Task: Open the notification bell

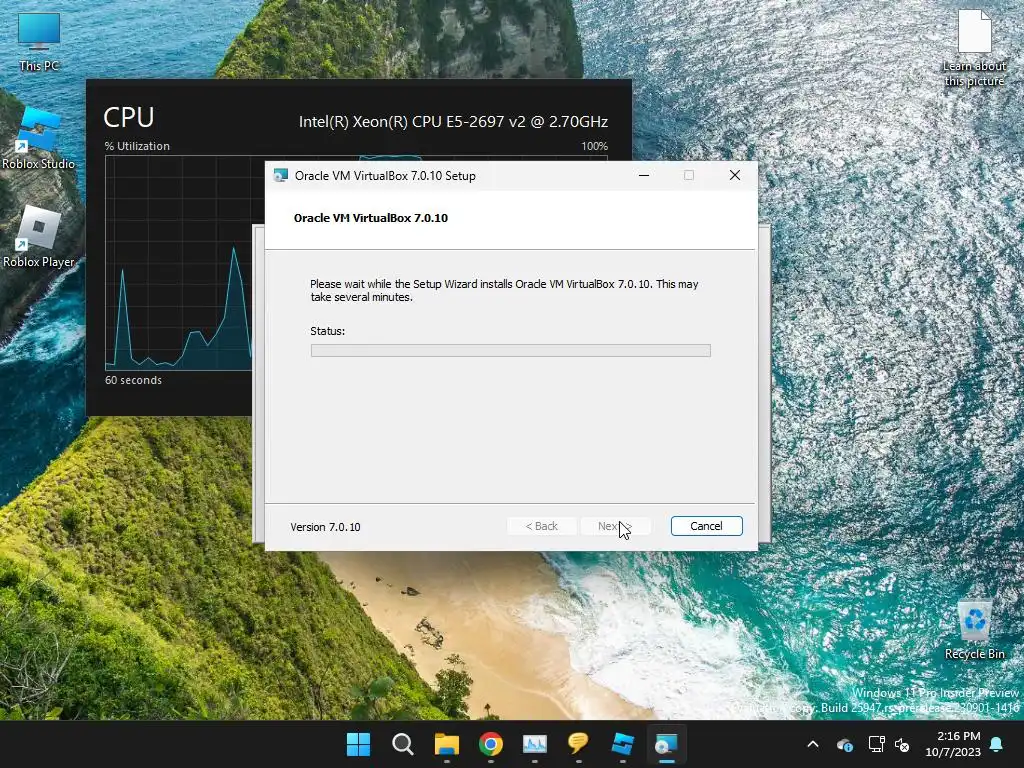Action: [x=996, y=744]
